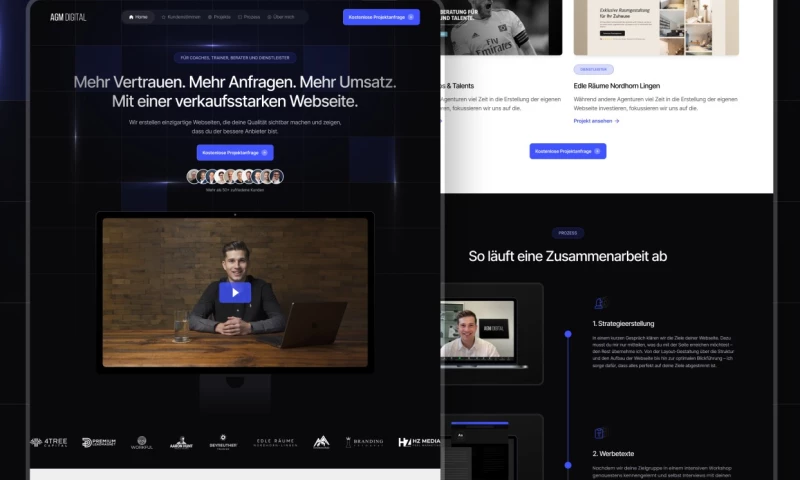Select the Prozess navigation link
The image size is (800, 480).
(250, 17)
